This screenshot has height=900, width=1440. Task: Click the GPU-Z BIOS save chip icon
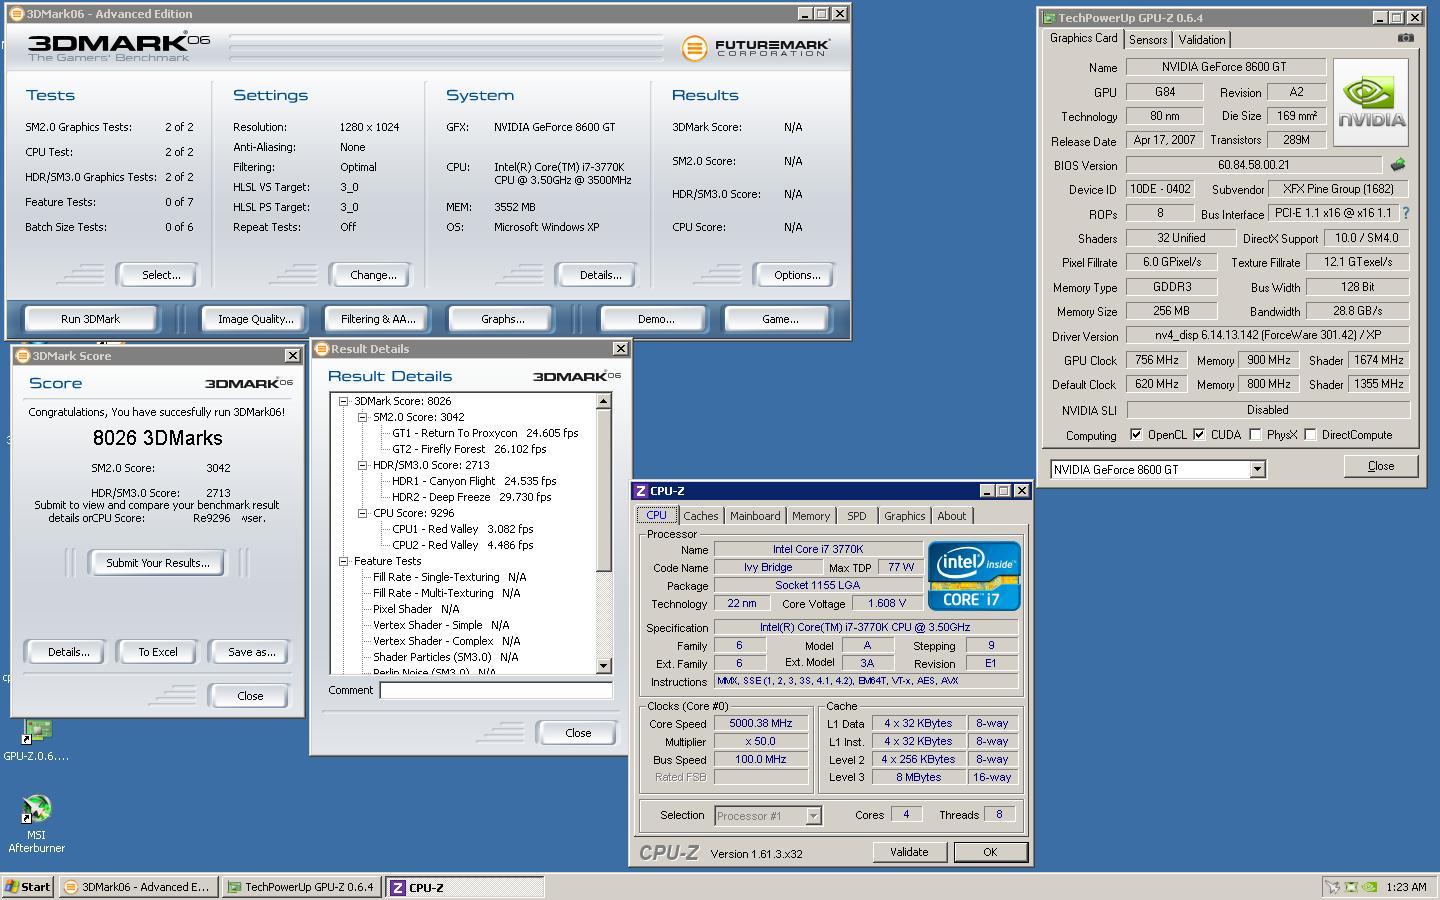pyautogui.click(x=1397, y=165)
